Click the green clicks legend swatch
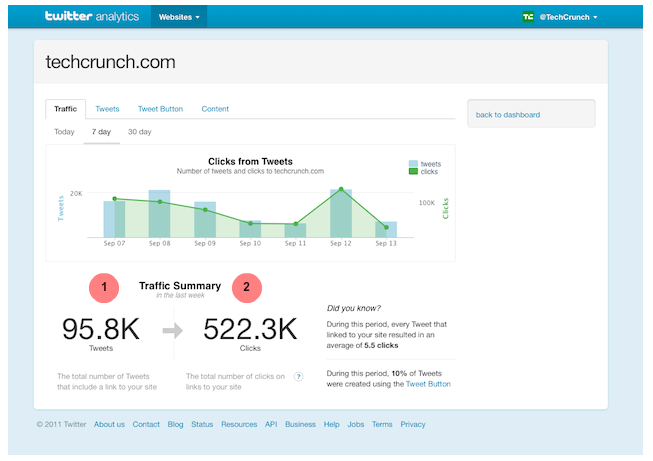The image size is (653, 461). [413, 172]
